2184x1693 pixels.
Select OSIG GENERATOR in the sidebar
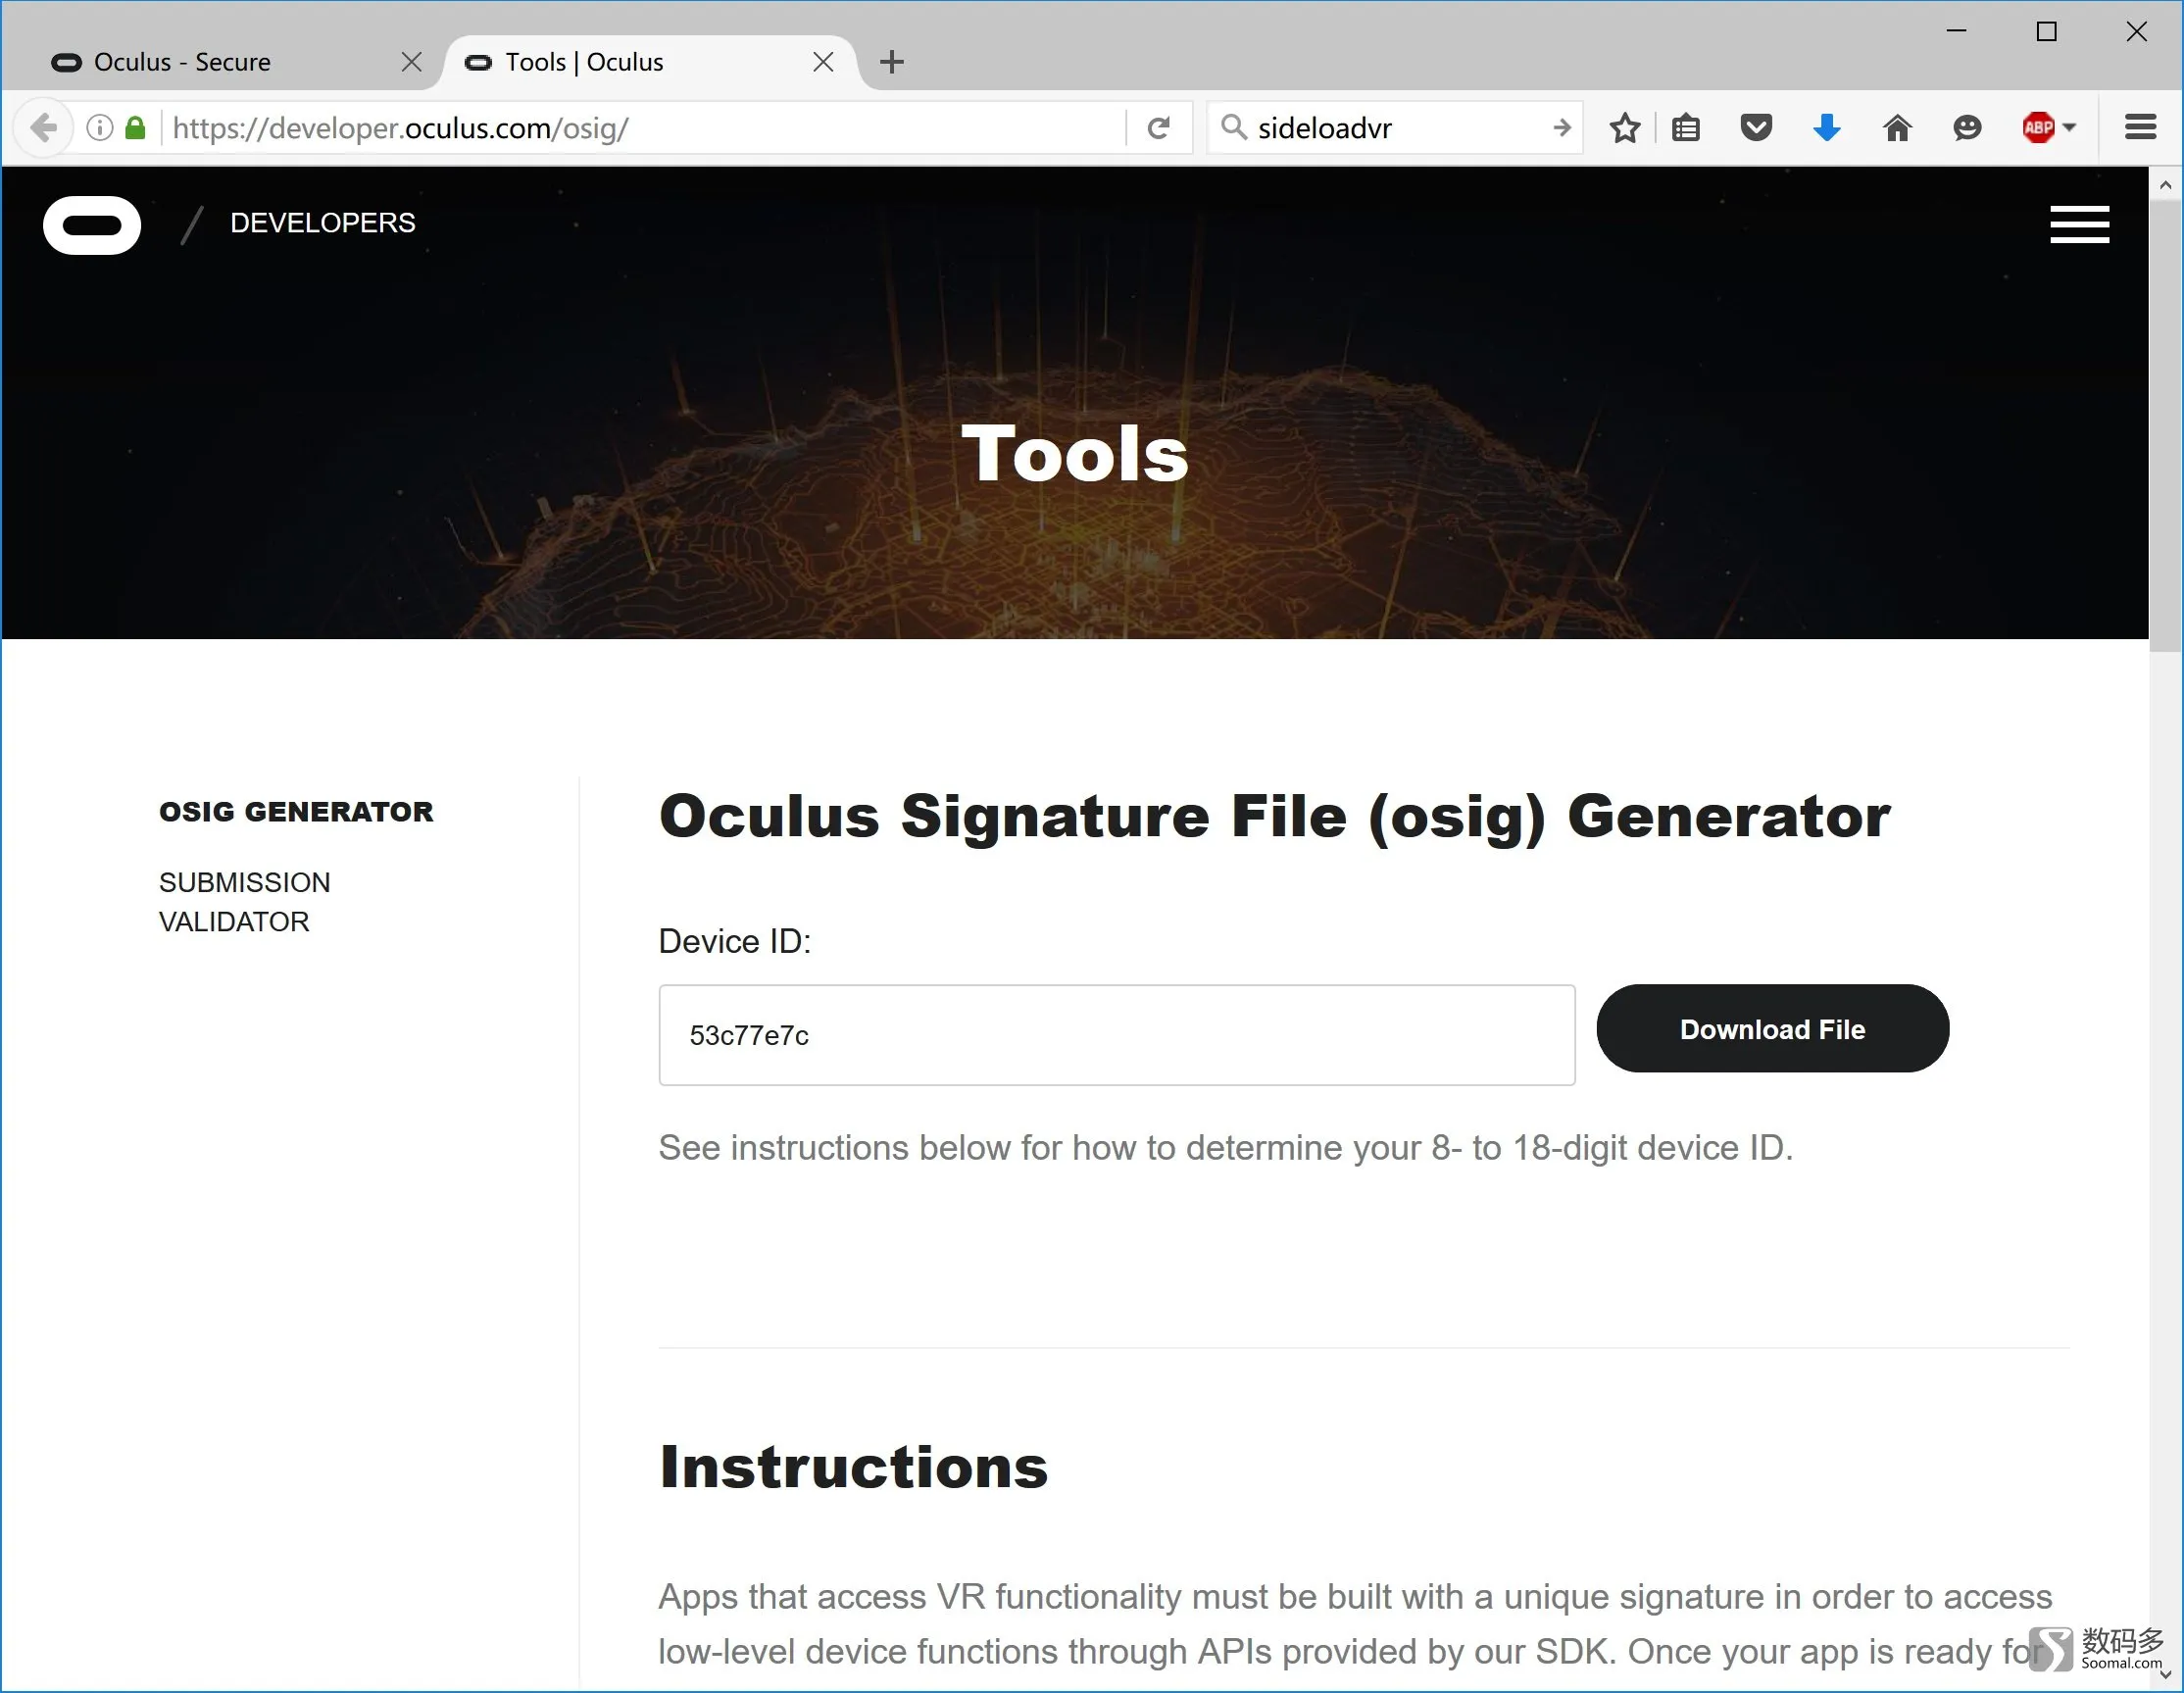tap(296, 811)
